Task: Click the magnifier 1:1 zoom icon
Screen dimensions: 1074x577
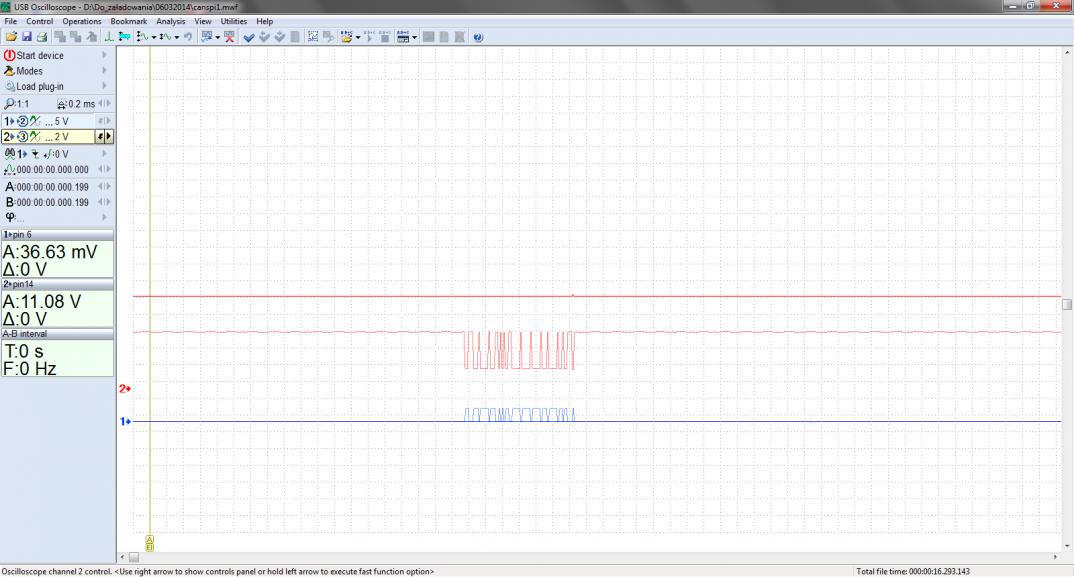Action: coord(9,104)
